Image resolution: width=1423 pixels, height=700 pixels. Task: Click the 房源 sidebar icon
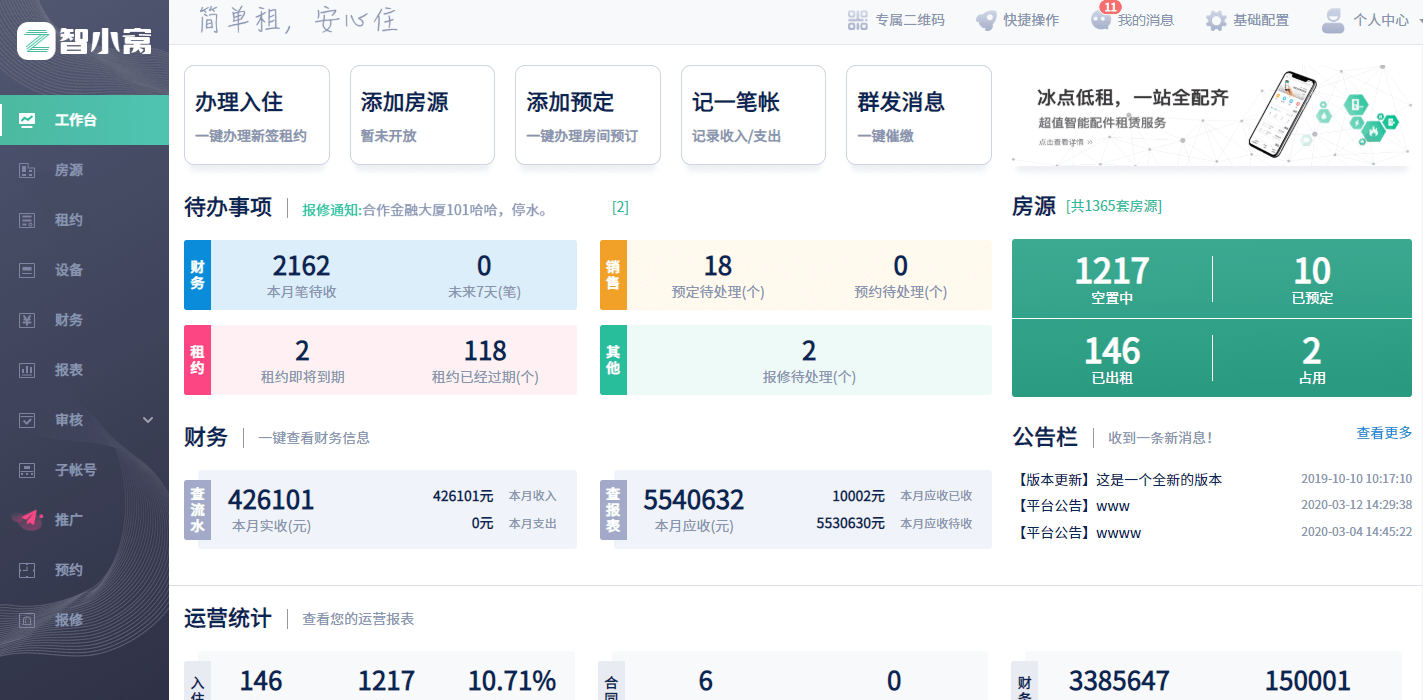pos(28,170)
